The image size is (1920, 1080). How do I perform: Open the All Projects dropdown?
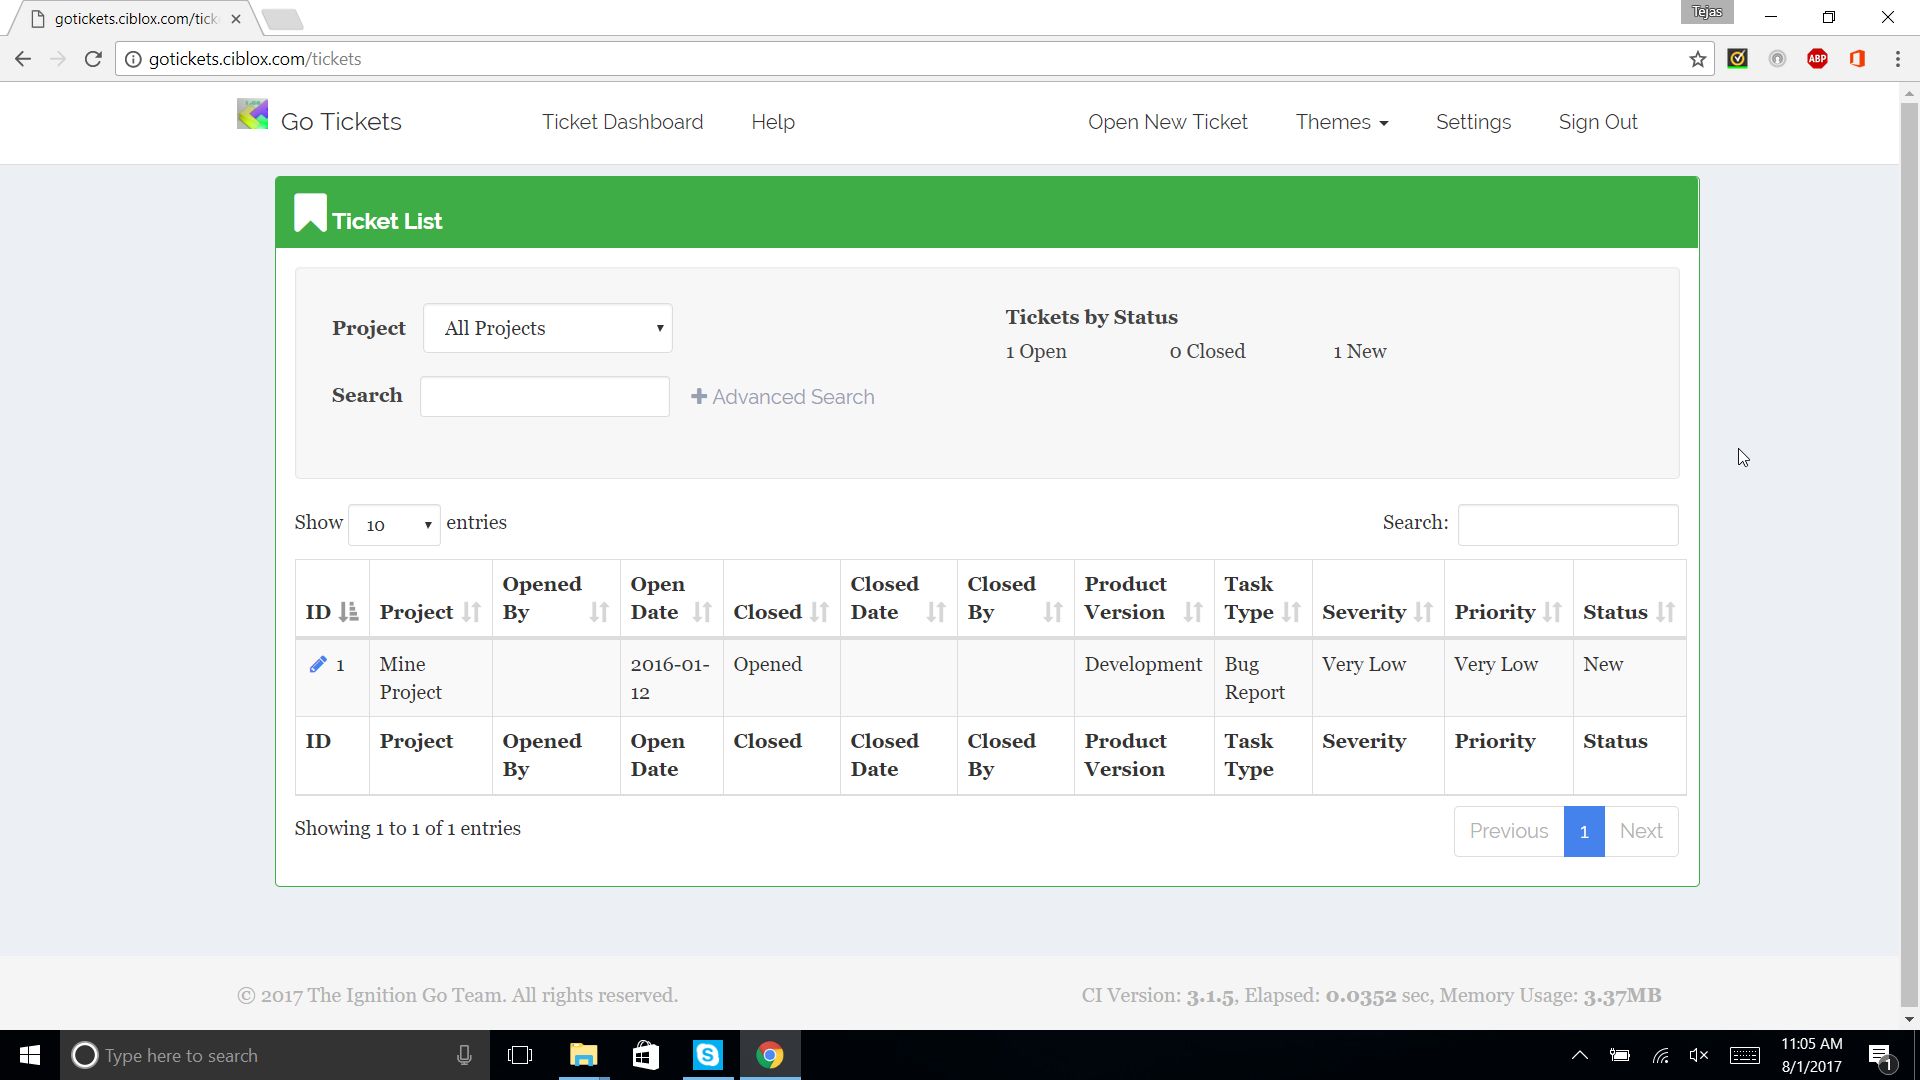(x=547, y=328)
